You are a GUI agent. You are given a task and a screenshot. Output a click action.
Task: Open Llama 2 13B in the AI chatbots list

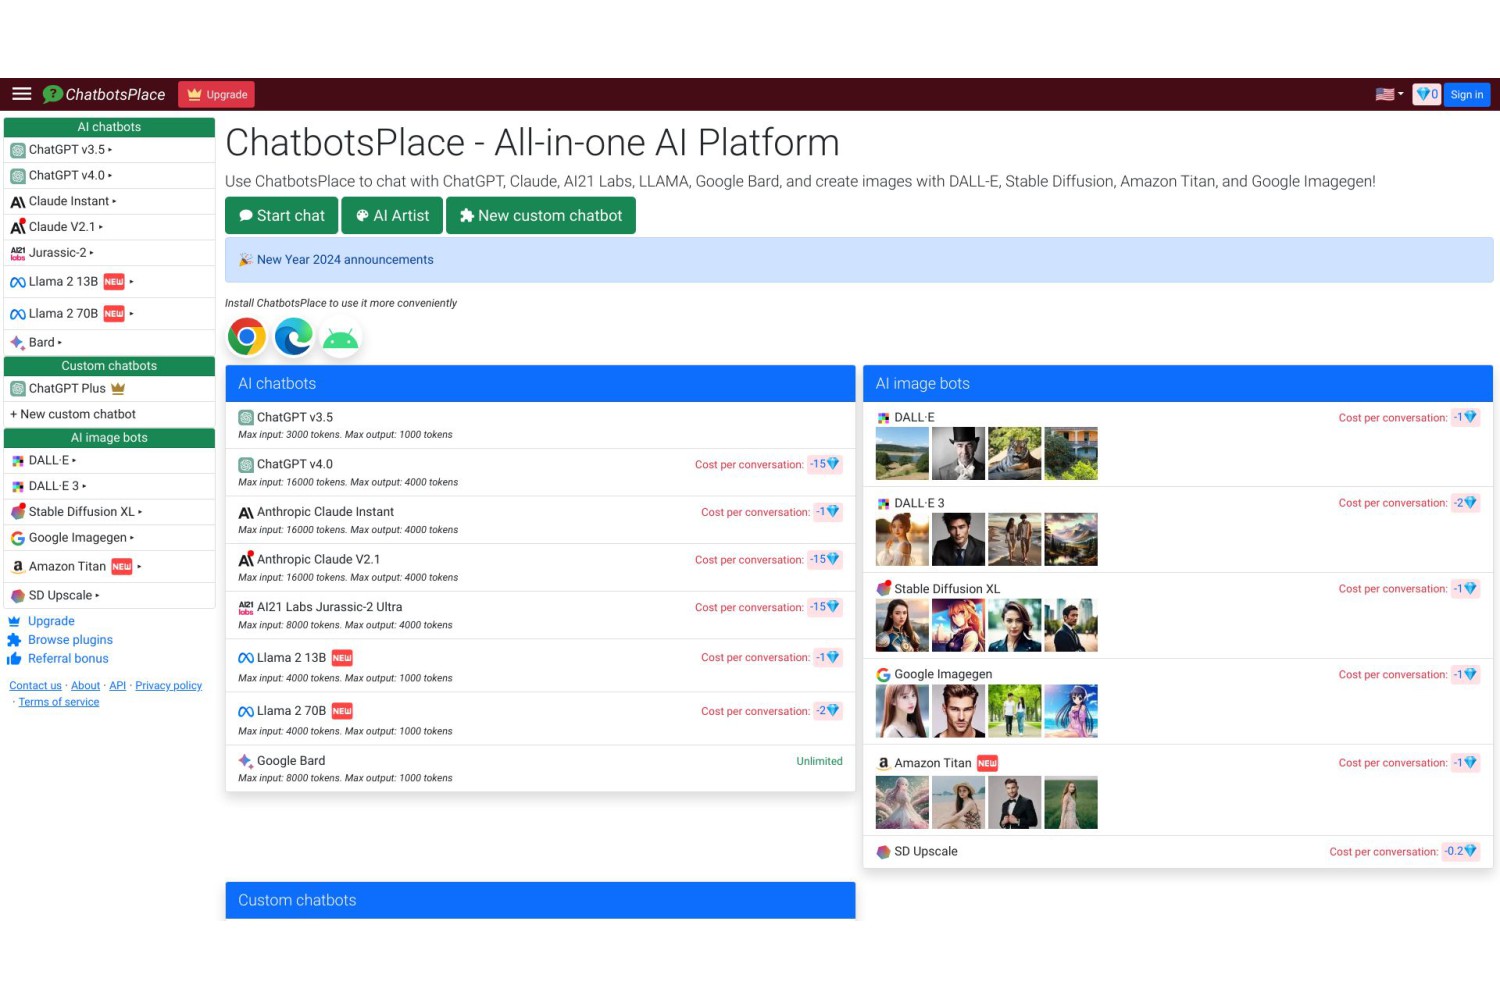[291, 658]
